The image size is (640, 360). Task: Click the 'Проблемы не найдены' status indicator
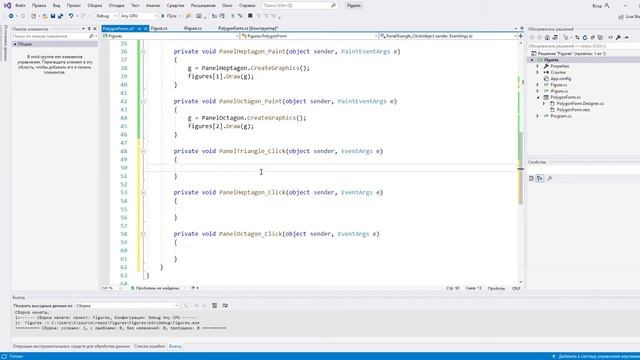[155, 288]
